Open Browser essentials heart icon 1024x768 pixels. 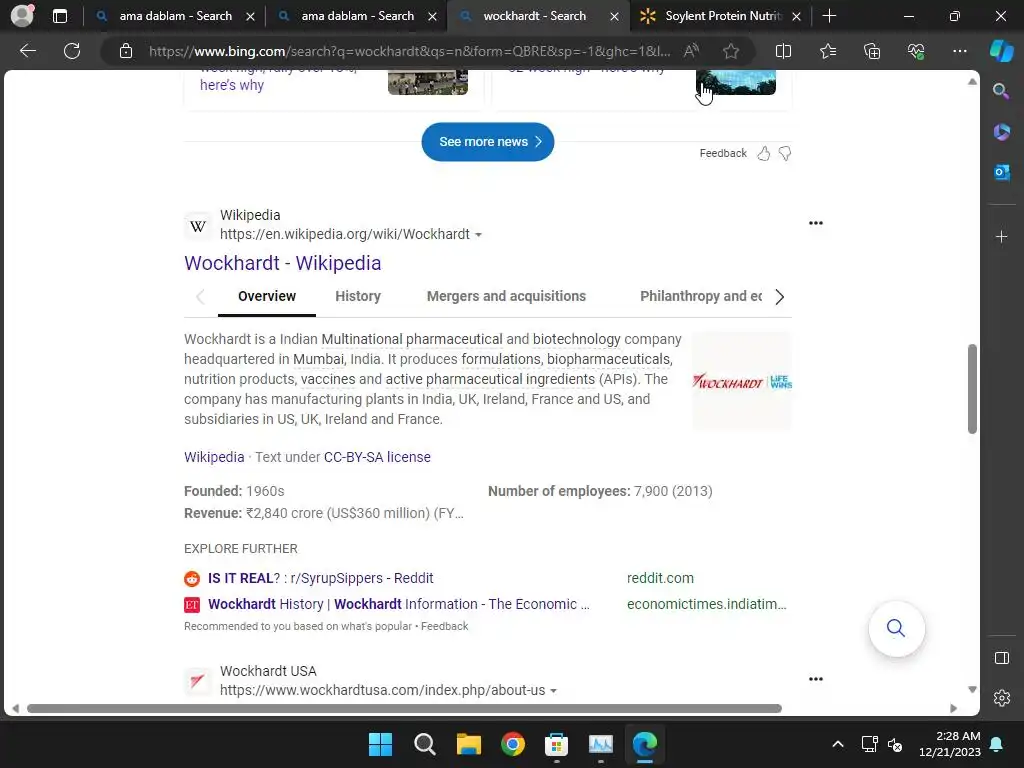[x=916, y=51]
